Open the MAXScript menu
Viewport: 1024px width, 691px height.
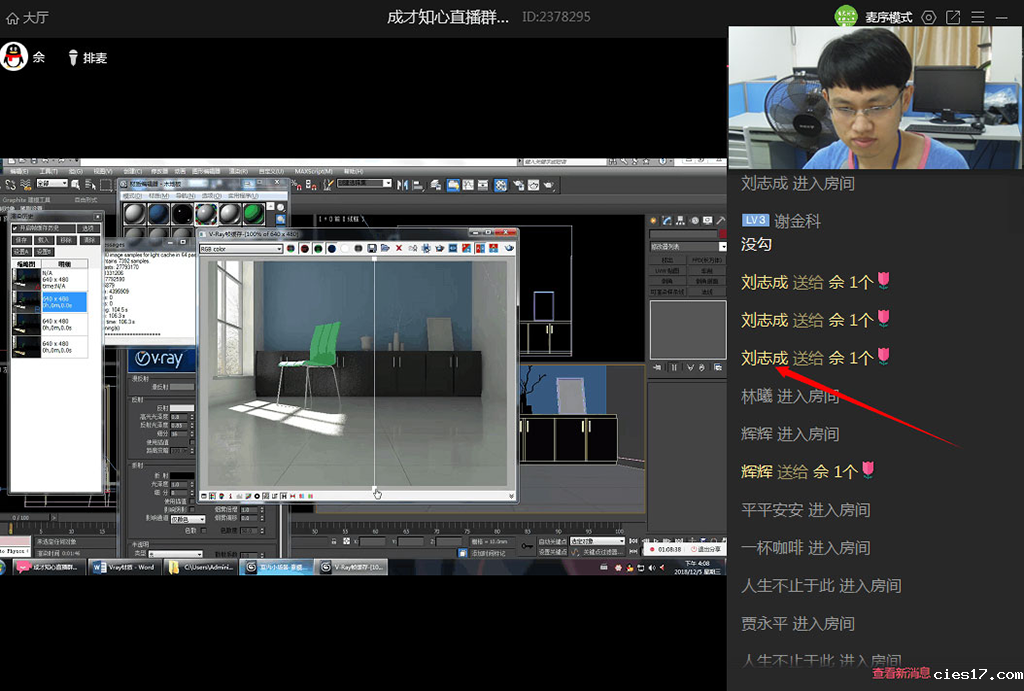click(313, 171)
